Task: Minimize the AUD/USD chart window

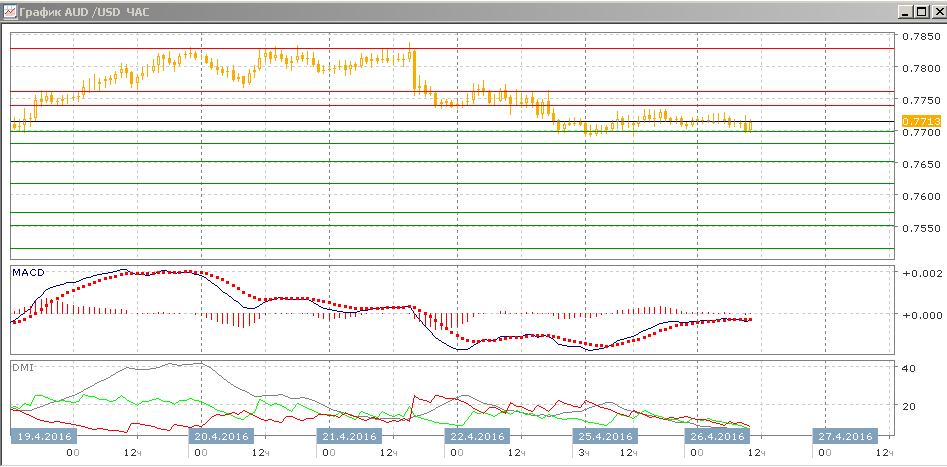Action: pos(905,12)
